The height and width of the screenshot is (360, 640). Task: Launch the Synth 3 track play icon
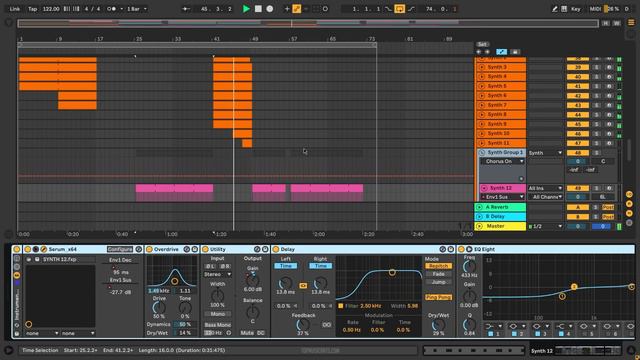click(x=481, y=67)
